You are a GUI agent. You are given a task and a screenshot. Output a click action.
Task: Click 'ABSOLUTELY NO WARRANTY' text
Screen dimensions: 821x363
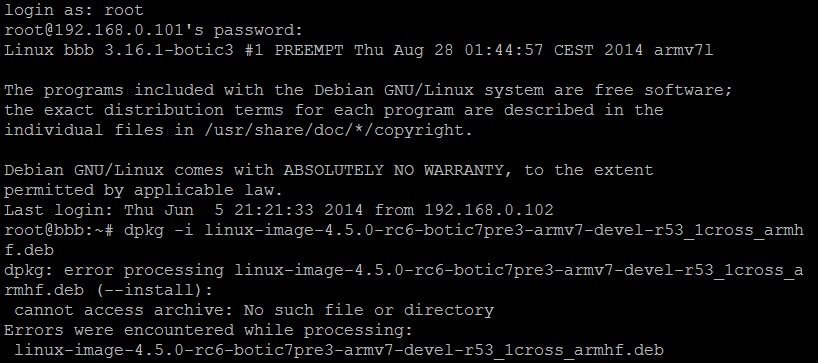point(394,170)
